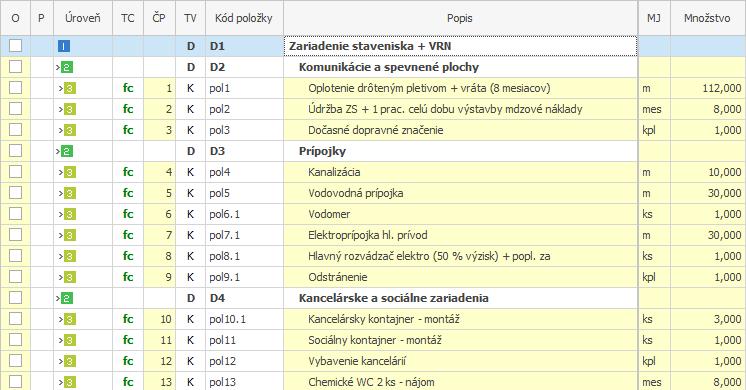
Task: Click the ČP column header
Action: (x=159, y=18)
